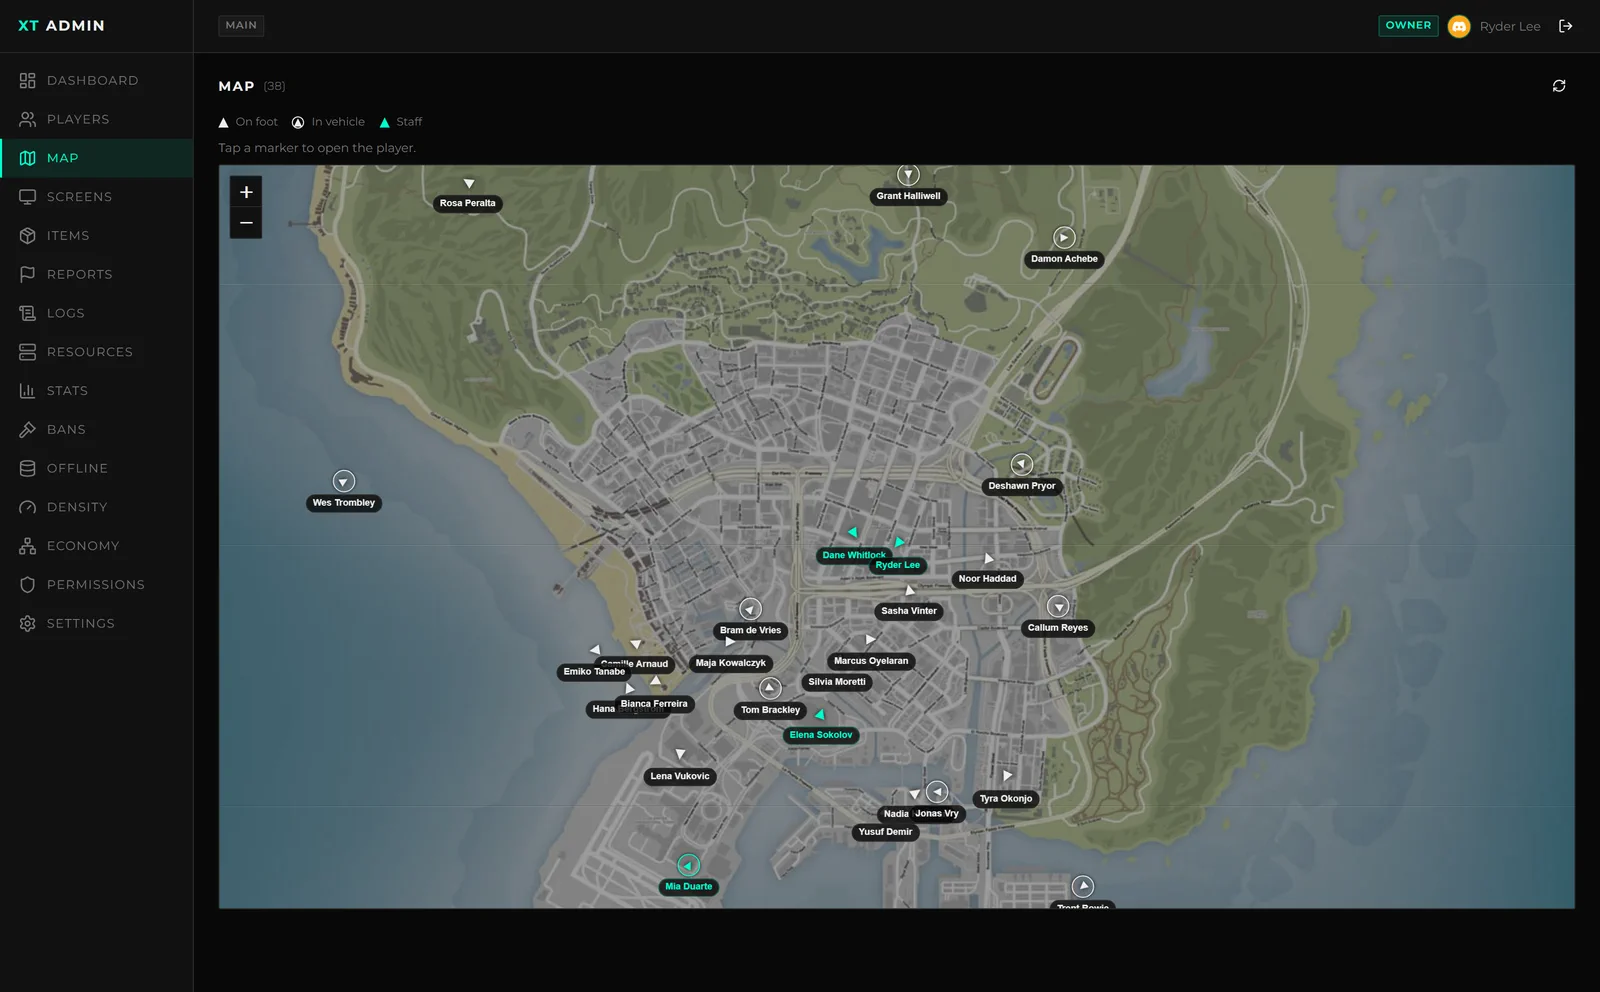Screen dimensions: 1600x992
Task: Open Noor Haddad's on-foot marker arrow
Action: coord(989,558)
